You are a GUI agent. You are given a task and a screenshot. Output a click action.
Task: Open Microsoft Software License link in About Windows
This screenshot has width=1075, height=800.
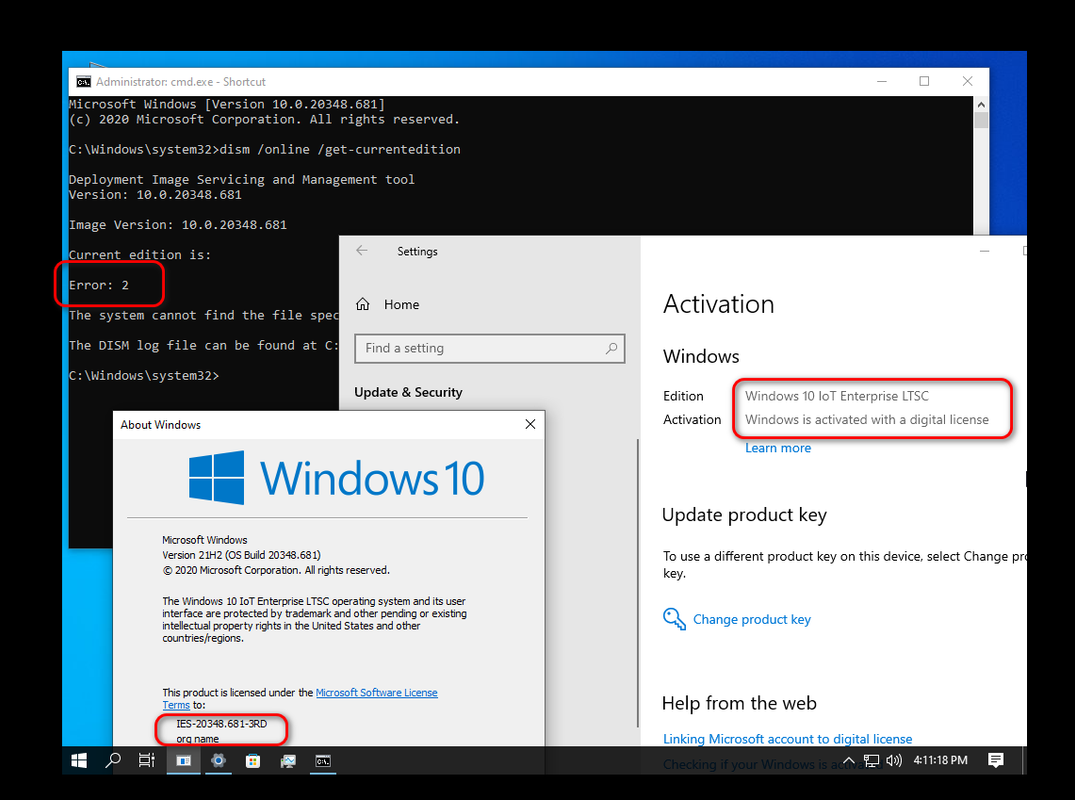click(376, 692)
